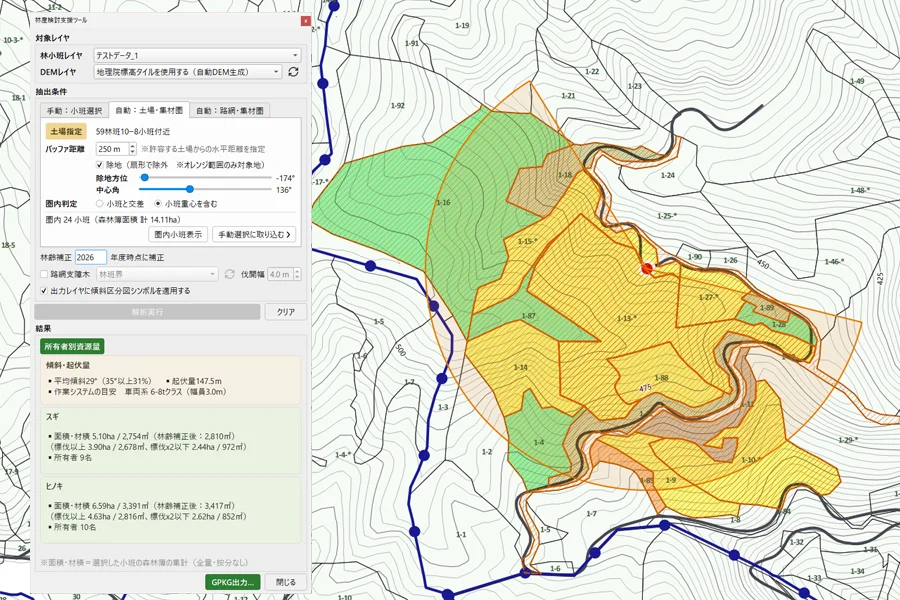The image size is (900, 600).
Task: Close the 林産検討支援ツール dialog with the red X
Action: click(x=305, y=21)
